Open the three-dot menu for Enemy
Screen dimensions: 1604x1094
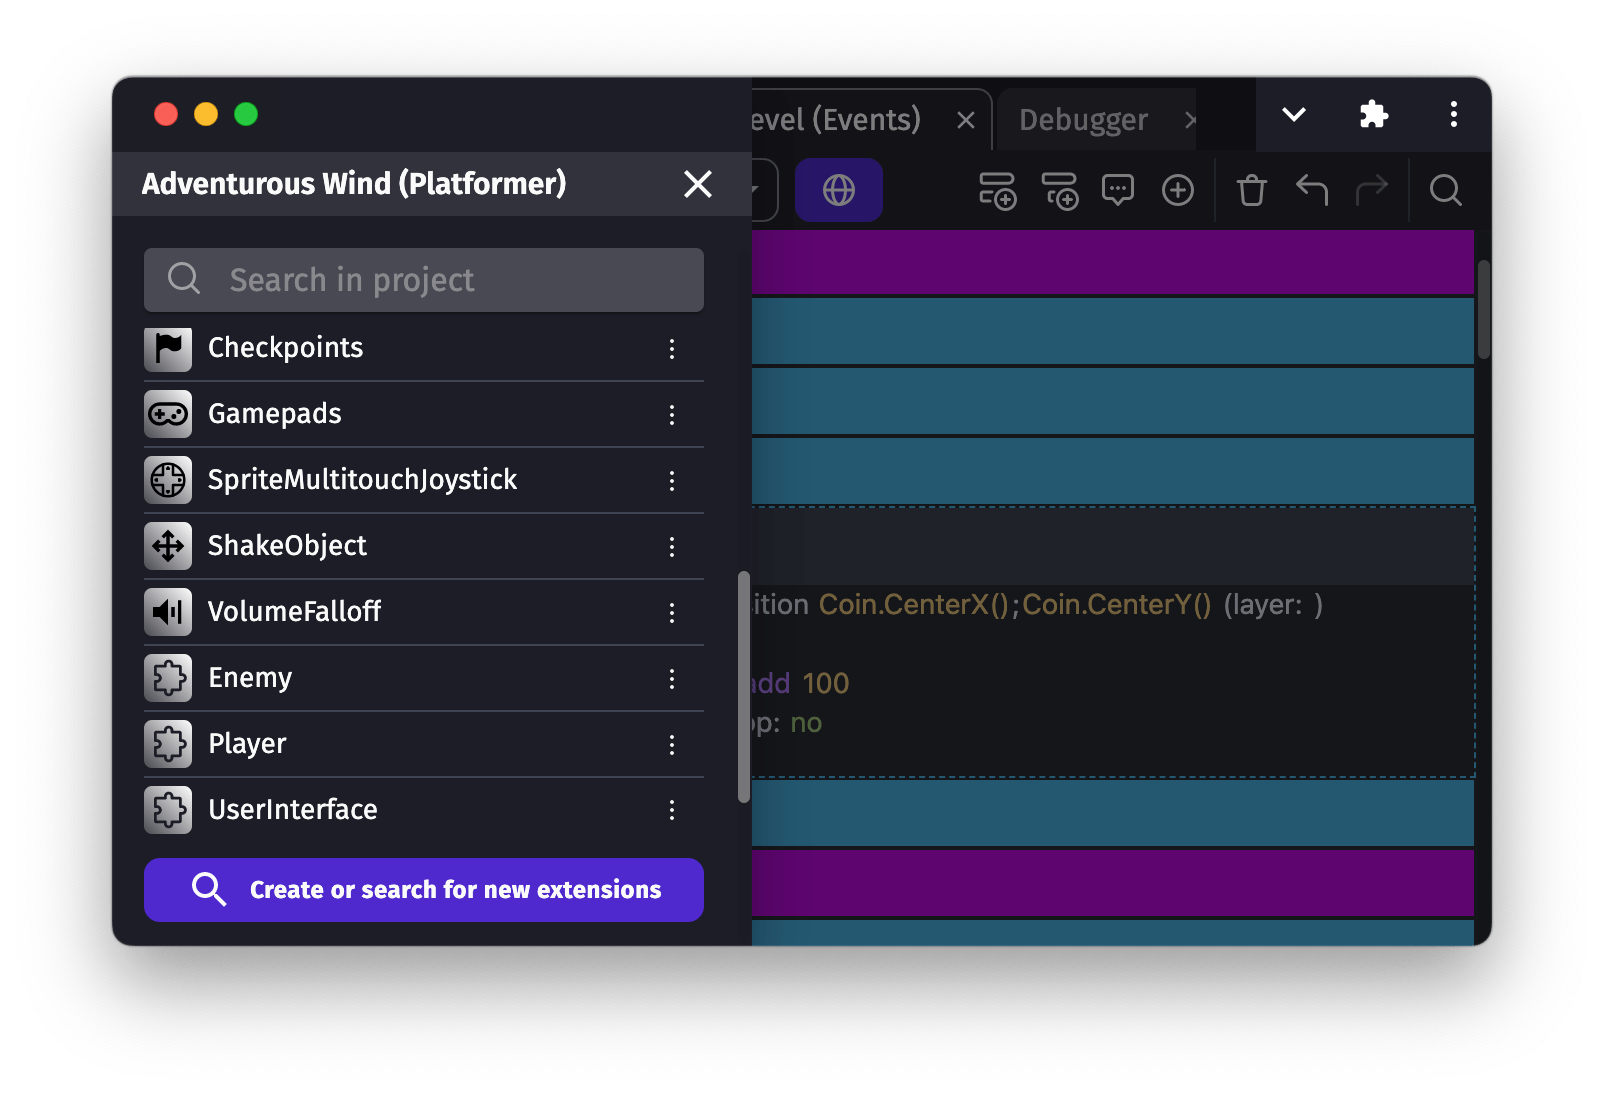pyautogui.click(x=672, y=679)
